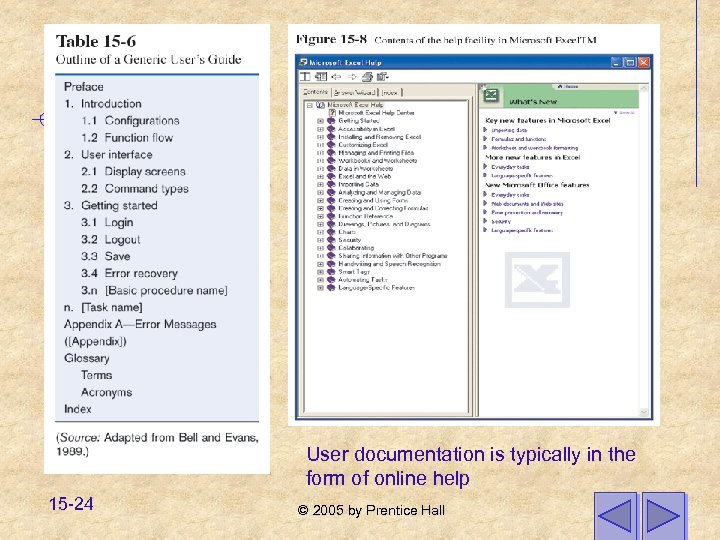Select the Charts tree label

click(347, 232)
